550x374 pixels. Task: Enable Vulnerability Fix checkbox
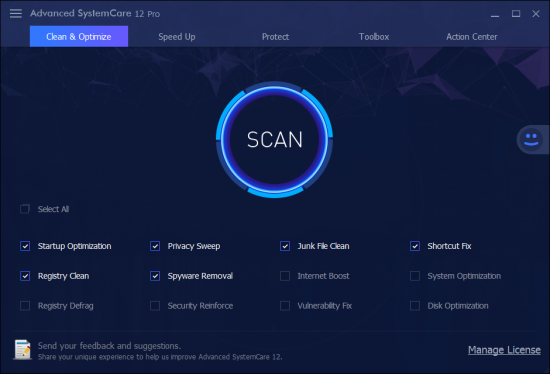coord(285,306)
